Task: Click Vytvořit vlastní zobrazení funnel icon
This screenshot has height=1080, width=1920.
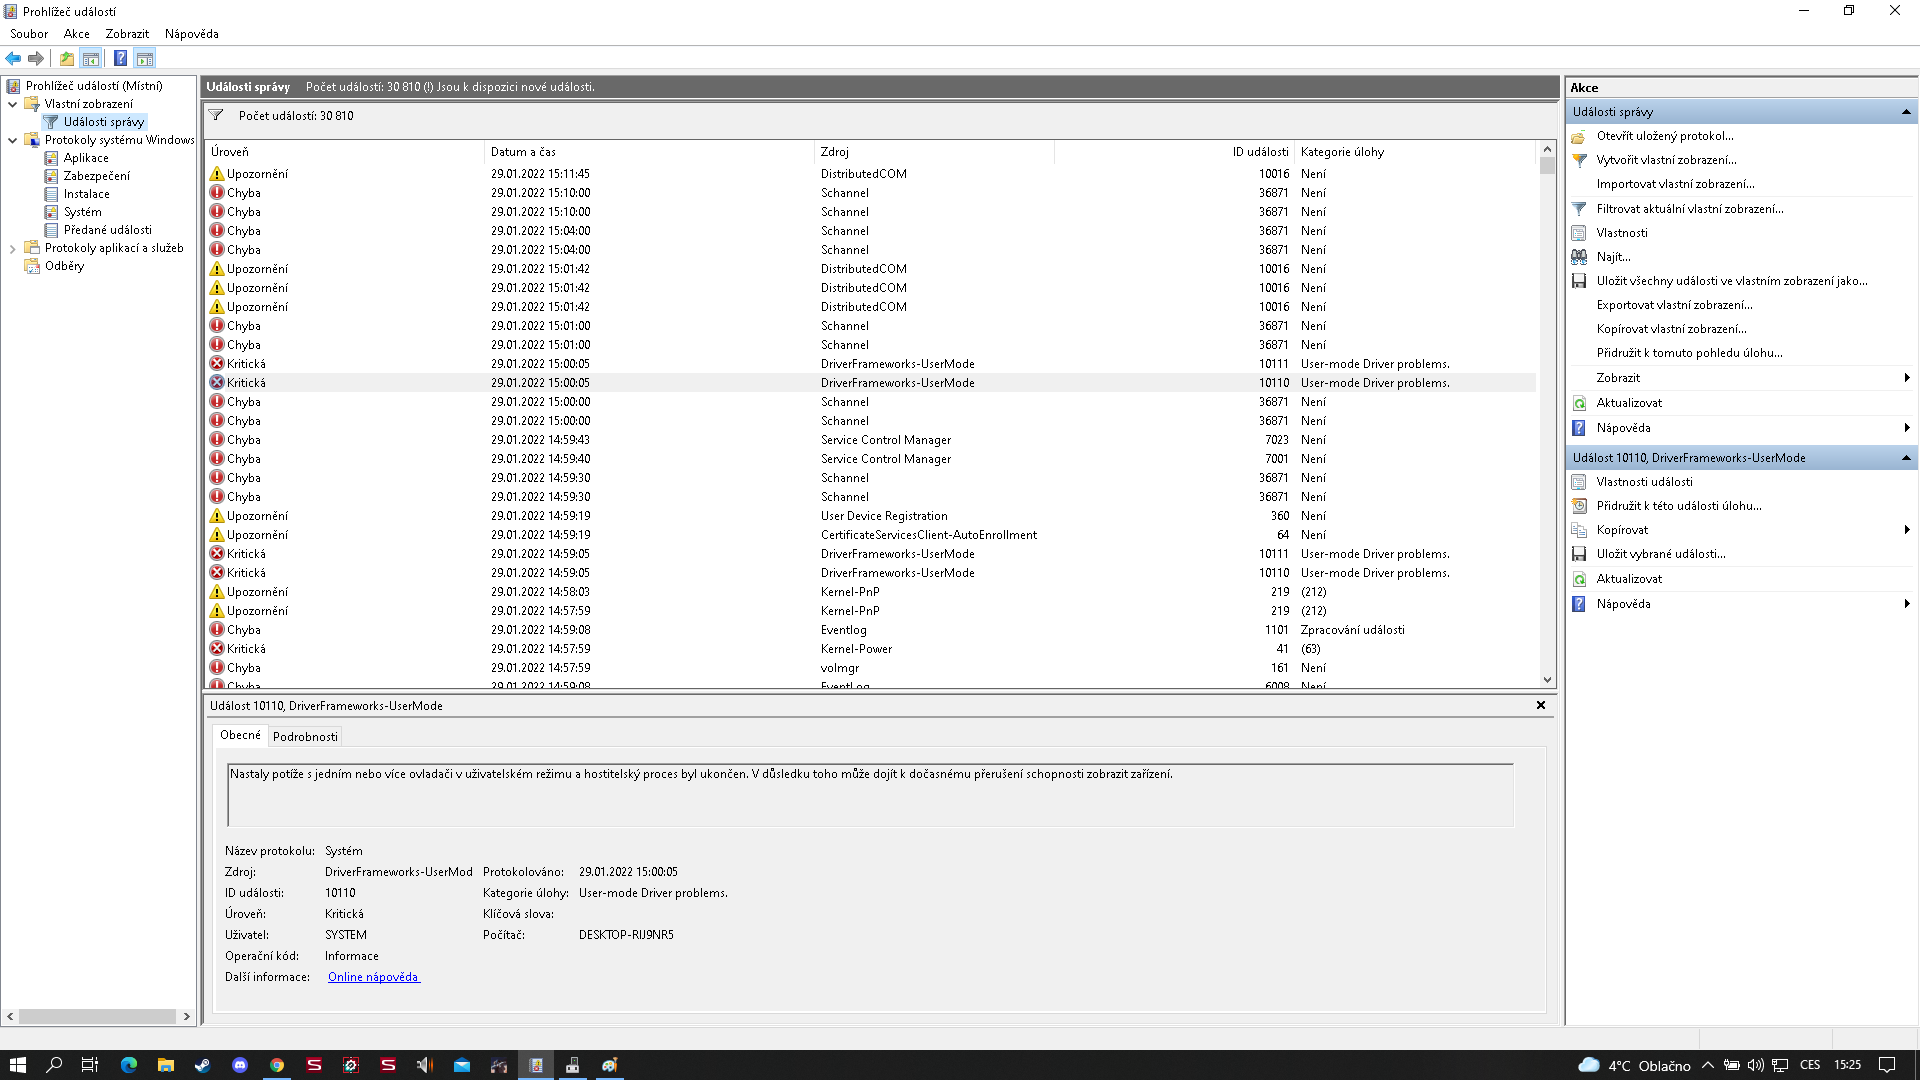Action: click(1579, 160)
